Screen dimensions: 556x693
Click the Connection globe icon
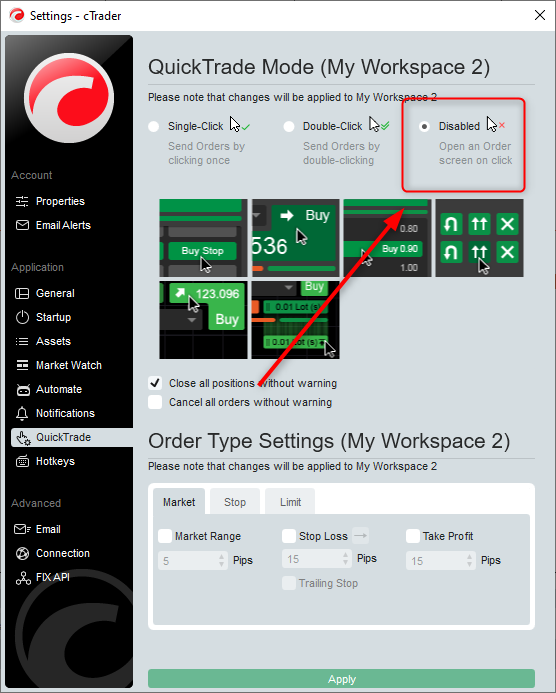[22, 553]
